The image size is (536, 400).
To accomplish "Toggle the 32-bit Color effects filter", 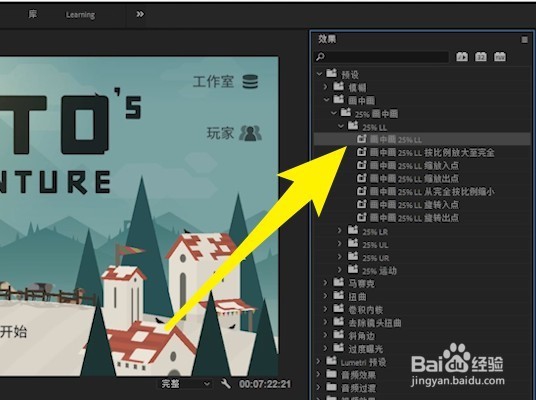I will tap(481, 56).
